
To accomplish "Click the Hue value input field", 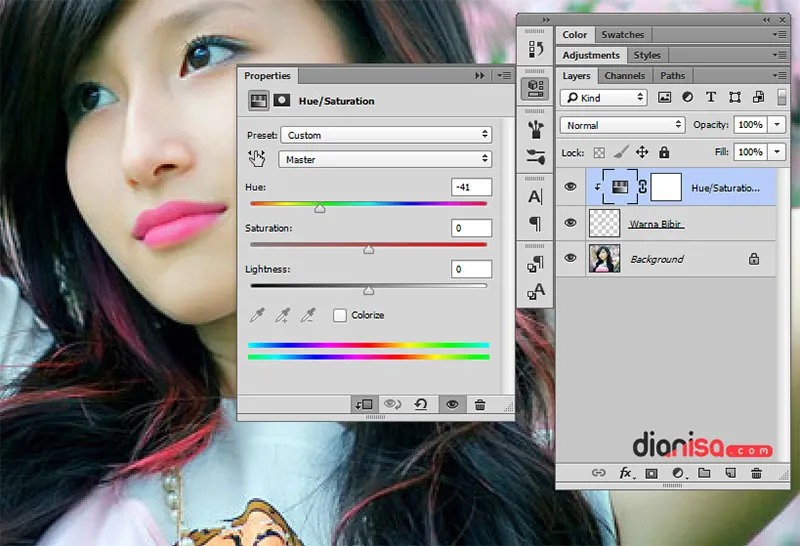I will 471,187.
